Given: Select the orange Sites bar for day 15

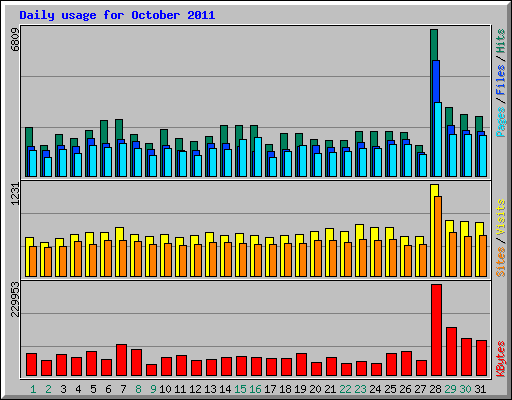Looking at the screenshot, I should pos(243,260).
